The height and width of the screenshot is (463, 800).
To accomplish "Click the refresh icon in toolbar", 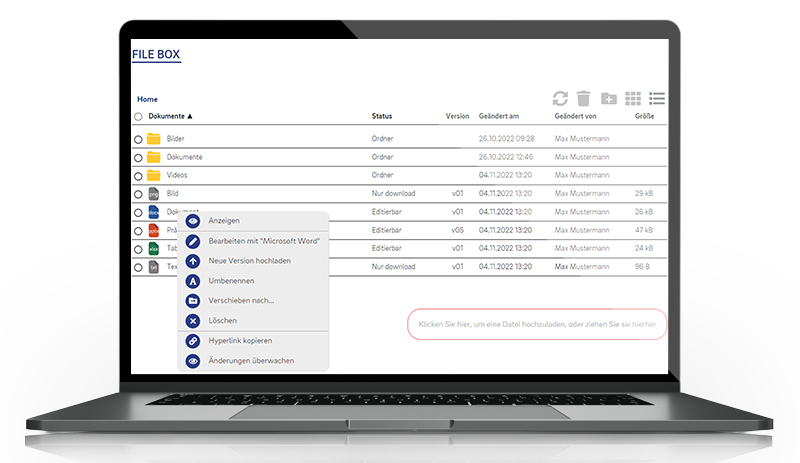I will pos(560,98).
